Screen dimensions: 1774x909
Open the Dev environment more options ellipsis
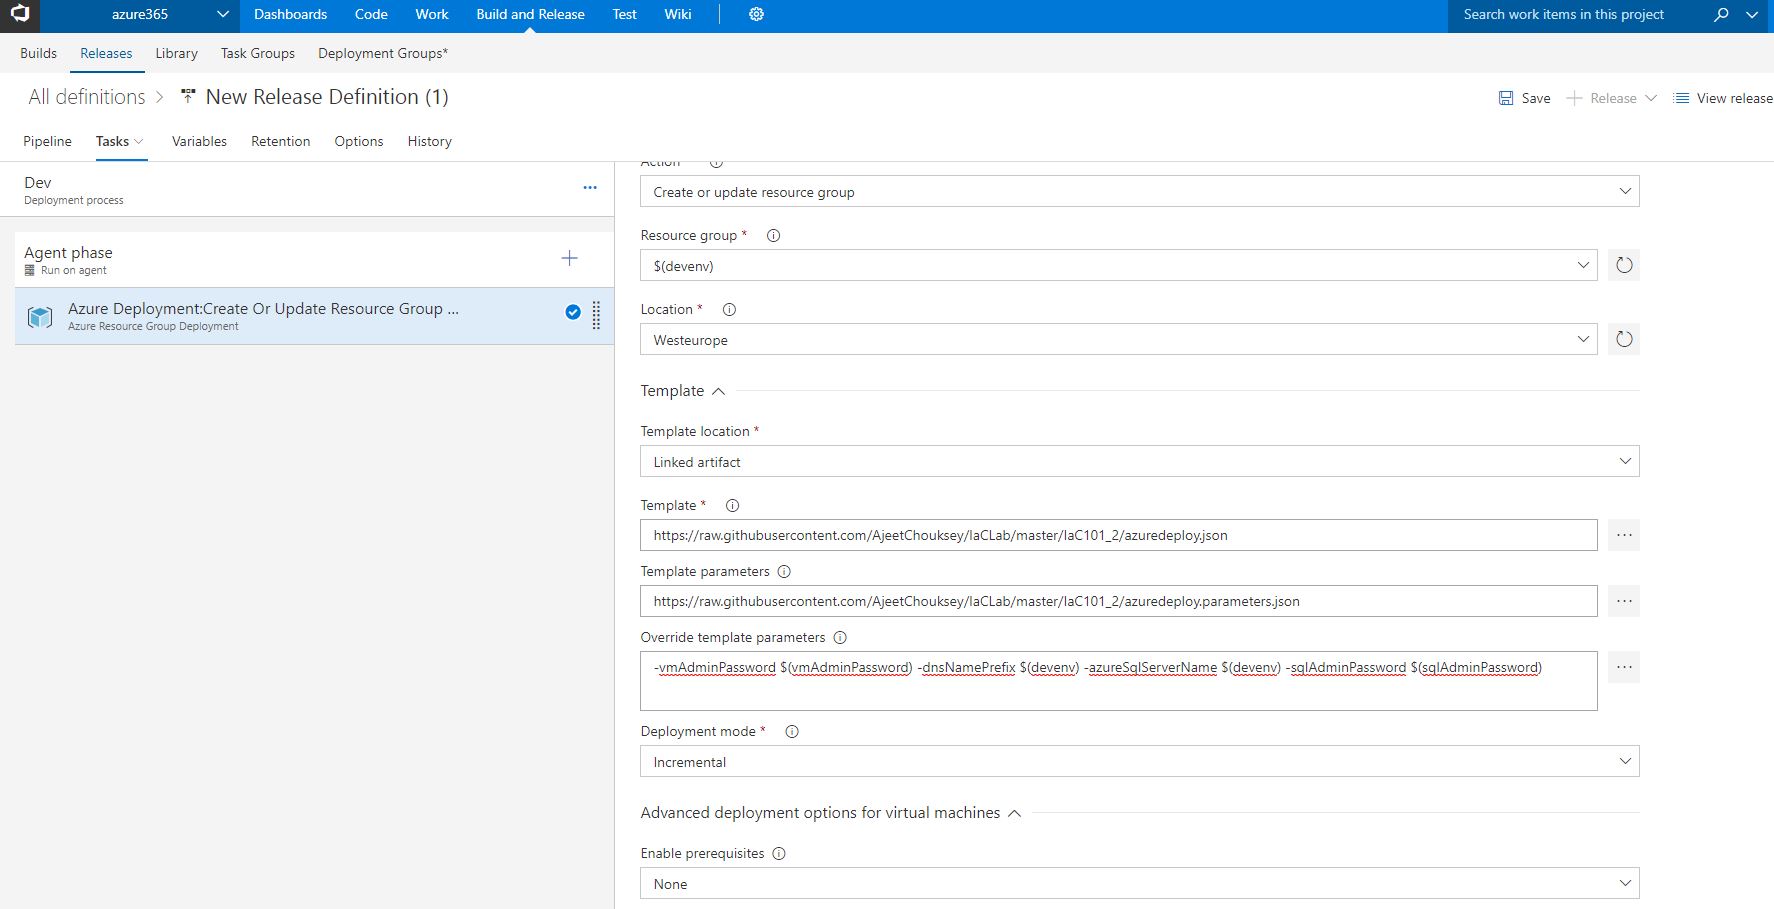point(590,187)
